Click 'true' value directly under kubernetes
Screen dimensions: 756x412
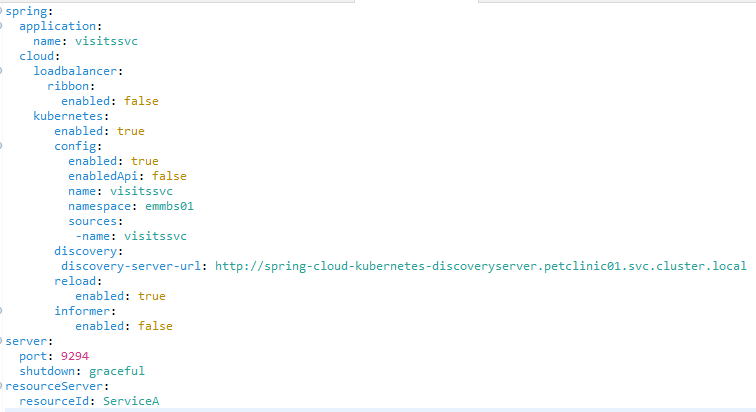131,131
